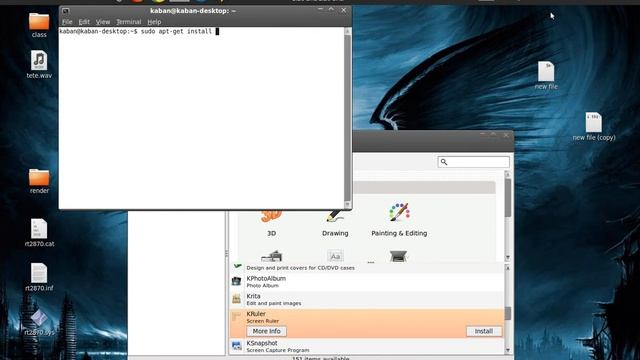Click the terminal window title kaban@kaban-desktop
The image size is (640, 360).
[193, 11]
